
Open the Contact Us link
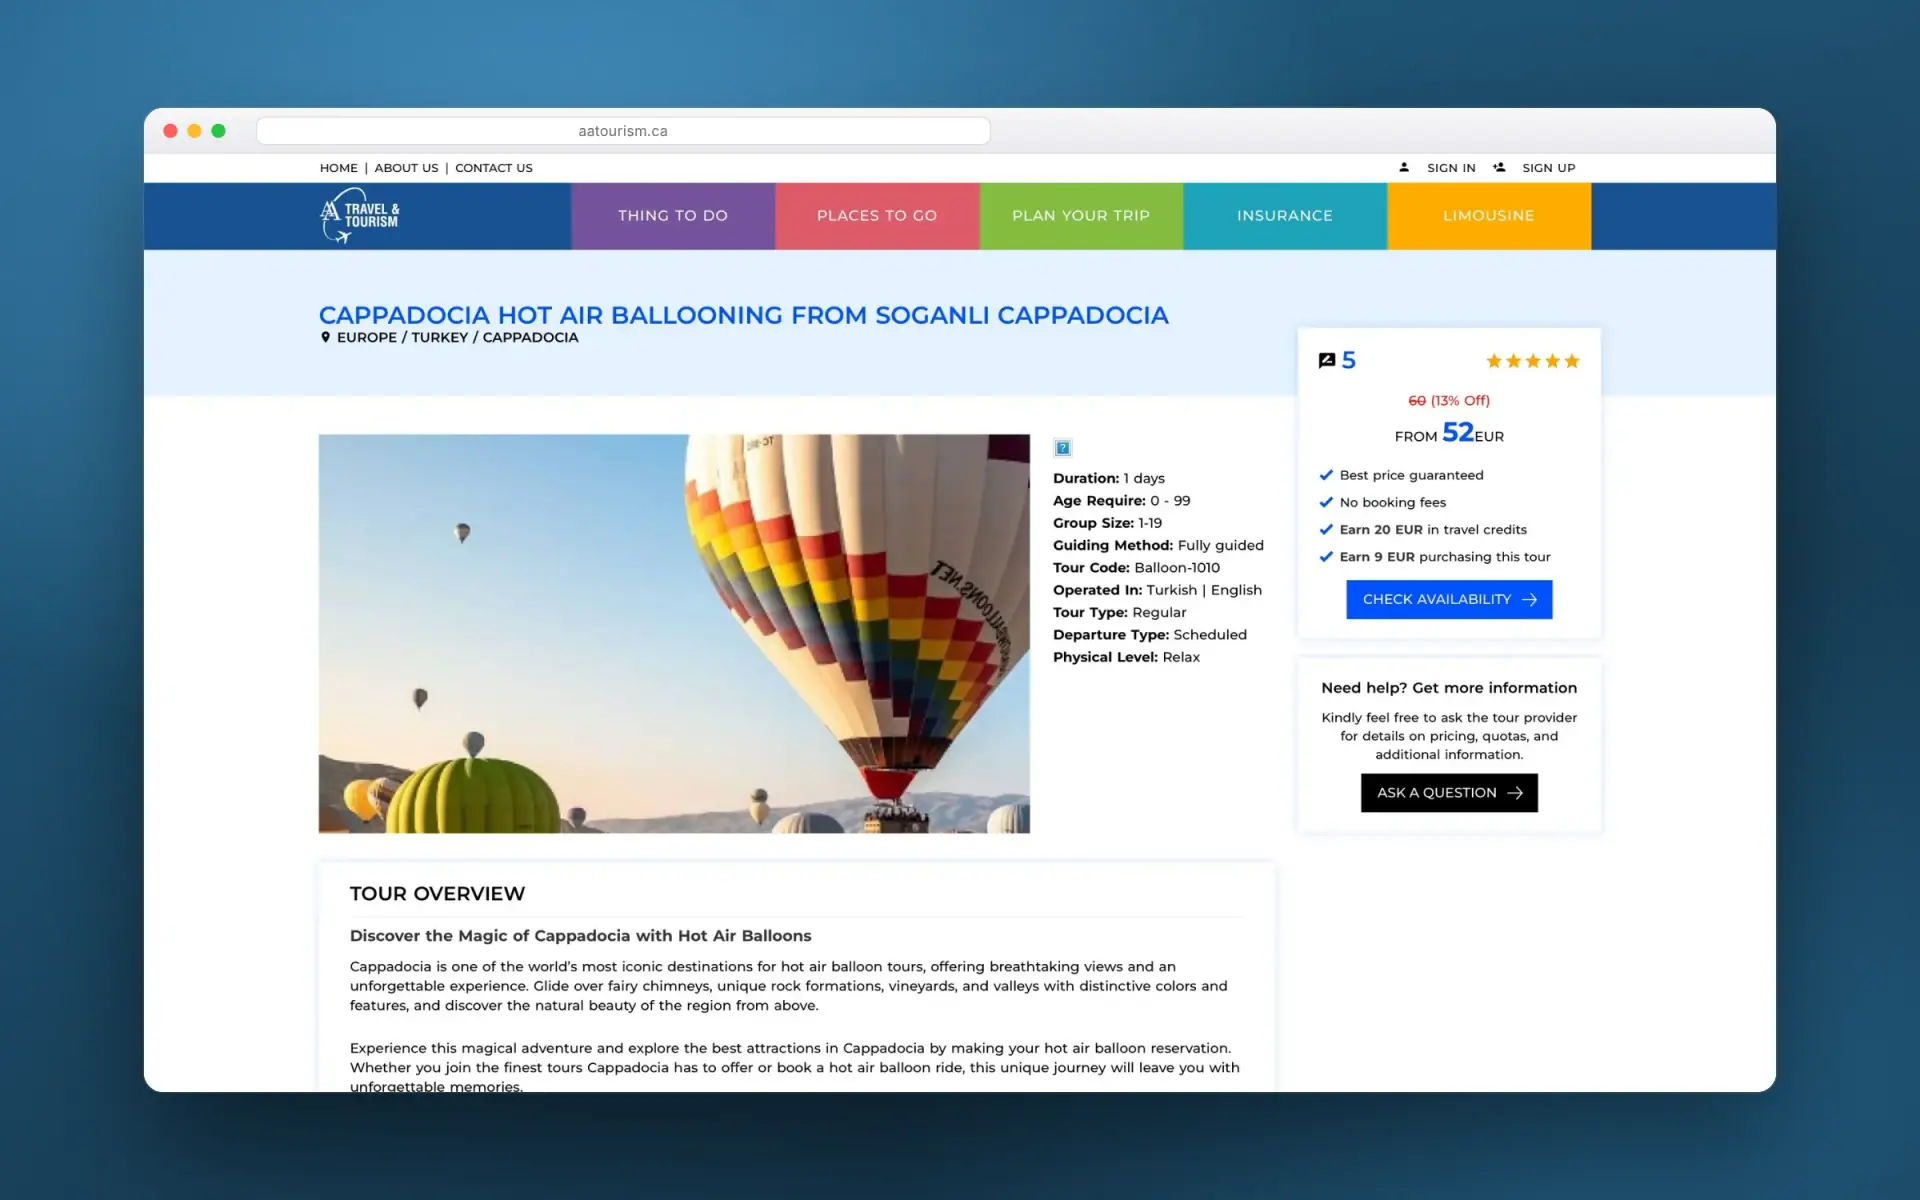click(x=494, y=168)
